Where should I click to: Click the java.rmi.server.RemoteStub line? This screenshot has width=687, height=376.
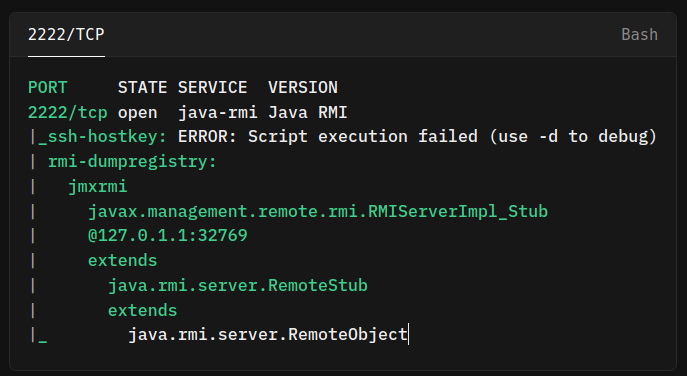pos(237,285)
